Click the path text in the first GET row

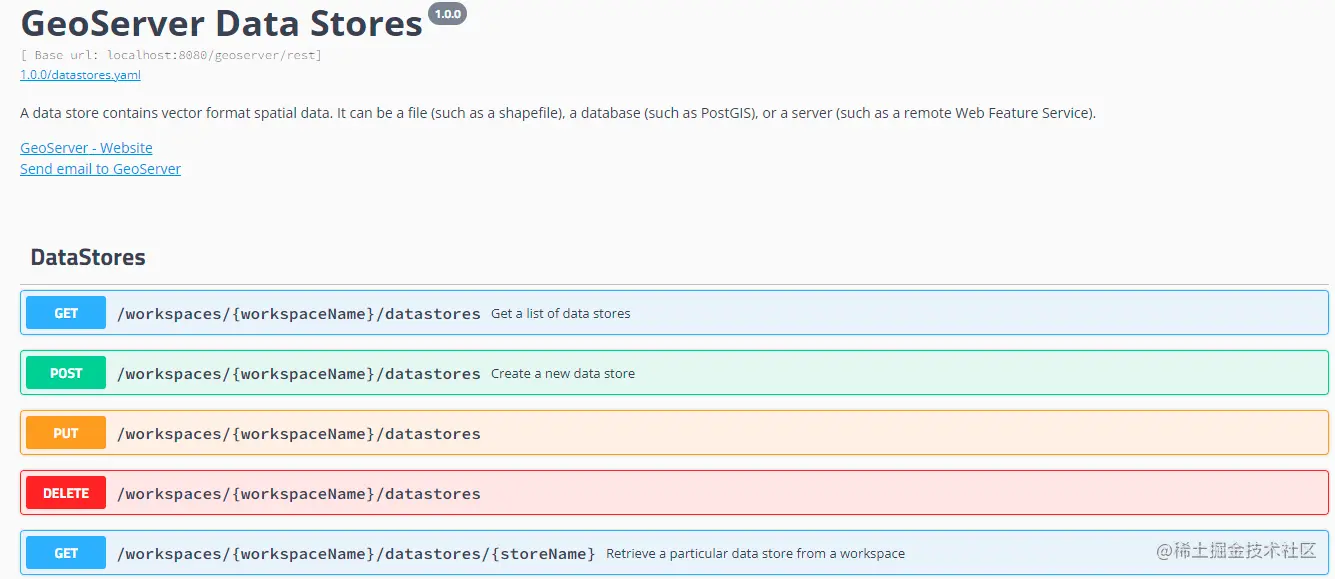coord(299,314)
